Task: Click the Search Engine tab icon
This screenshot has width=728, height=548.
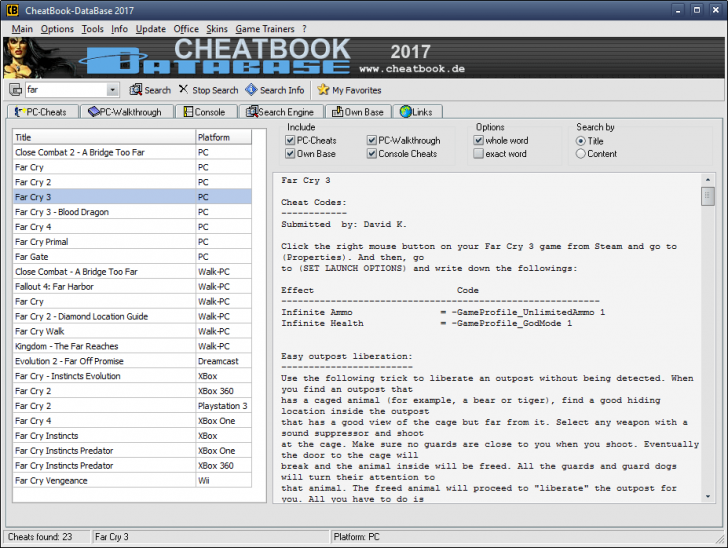Action: pyautogui.click(x=252, y=112)
